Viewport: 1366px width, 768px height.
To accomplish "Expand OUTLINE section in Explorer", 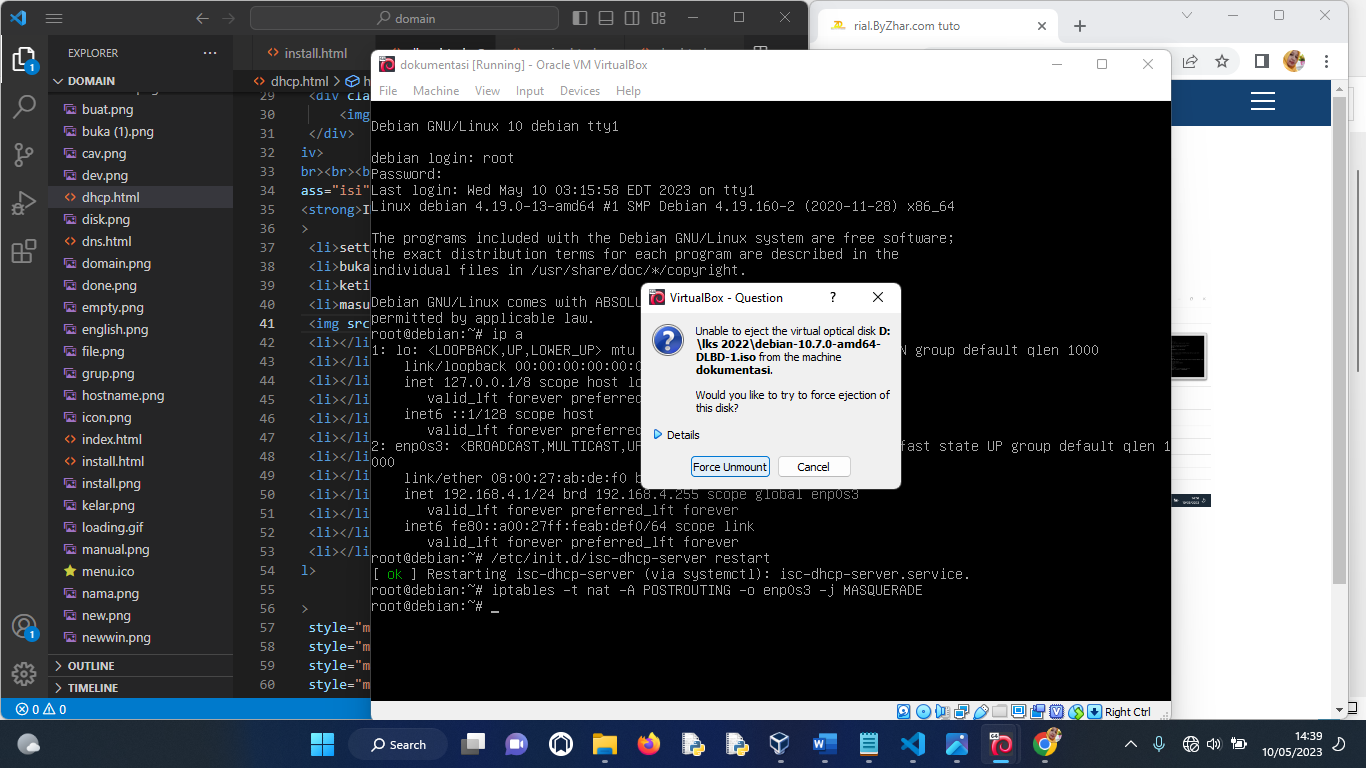I will coord(140,666).
